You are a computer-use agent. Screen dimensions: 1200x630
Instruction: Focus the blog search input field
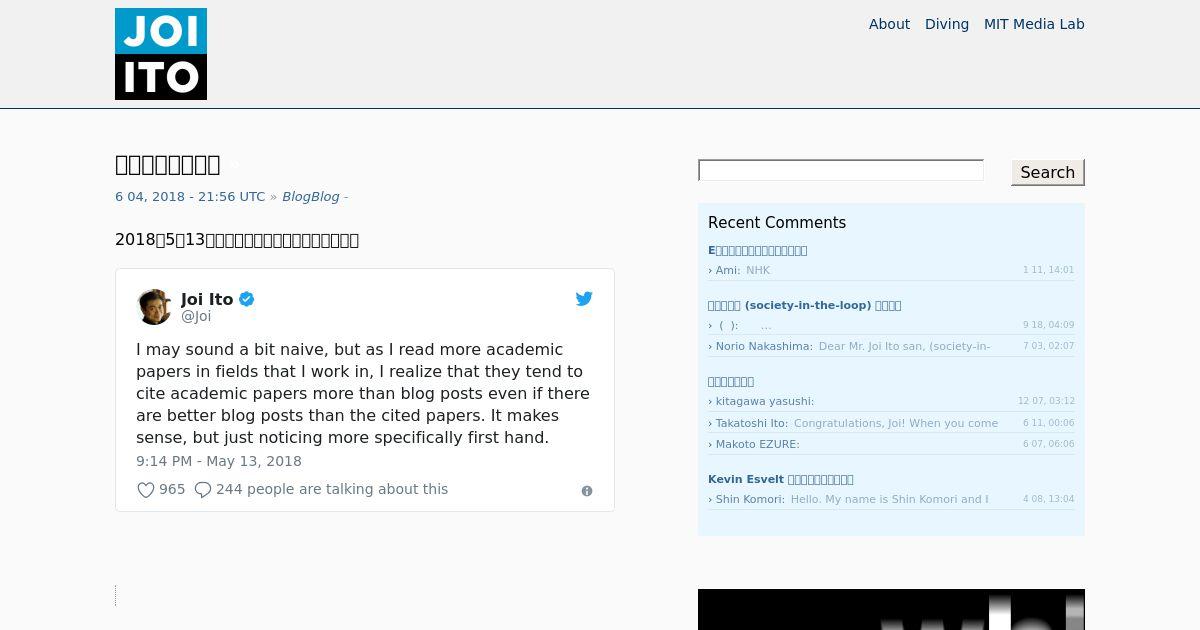tap(841, 171)
